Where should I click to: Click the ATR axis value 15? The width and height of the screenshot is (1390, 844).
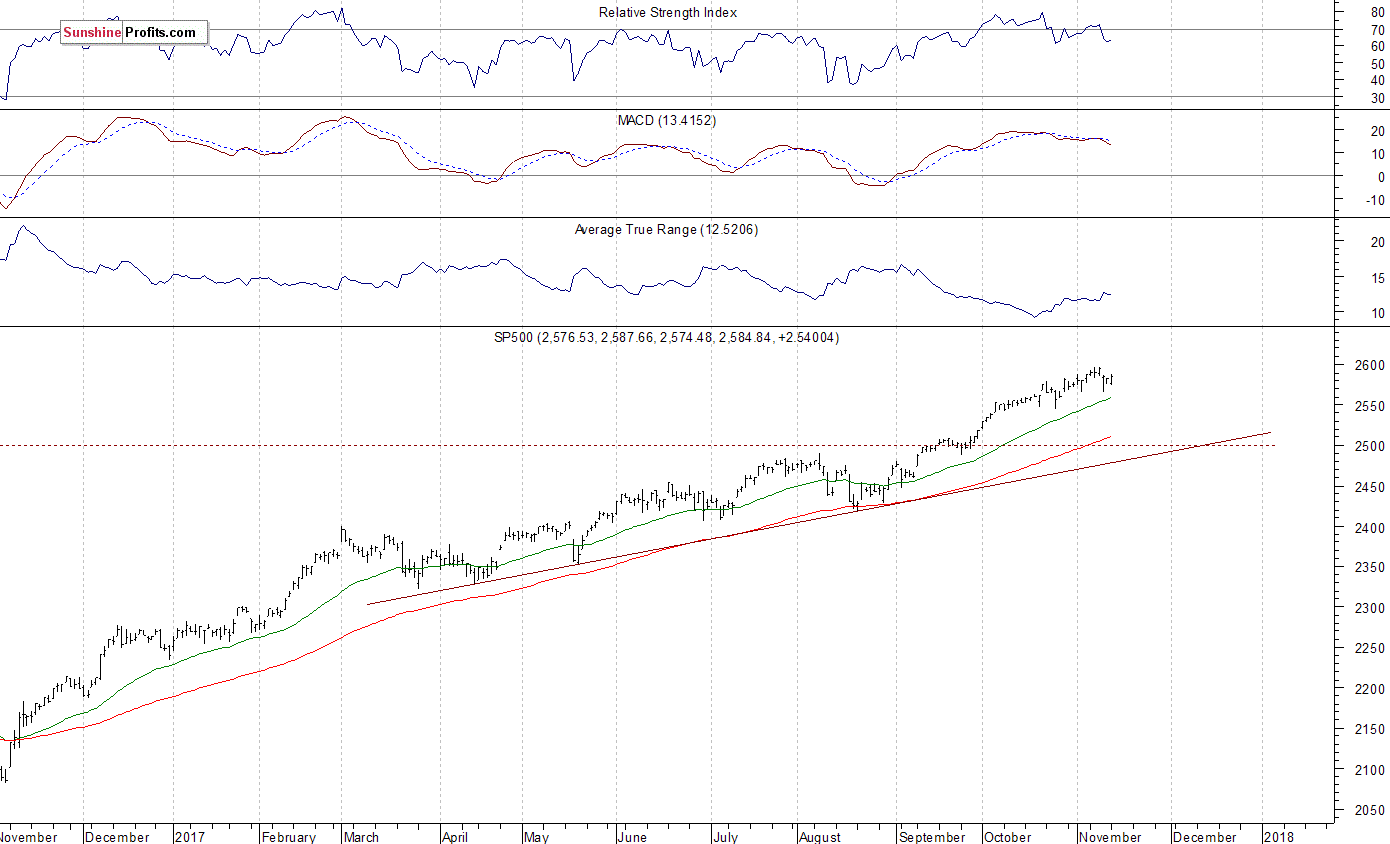tap(1378, 278)
